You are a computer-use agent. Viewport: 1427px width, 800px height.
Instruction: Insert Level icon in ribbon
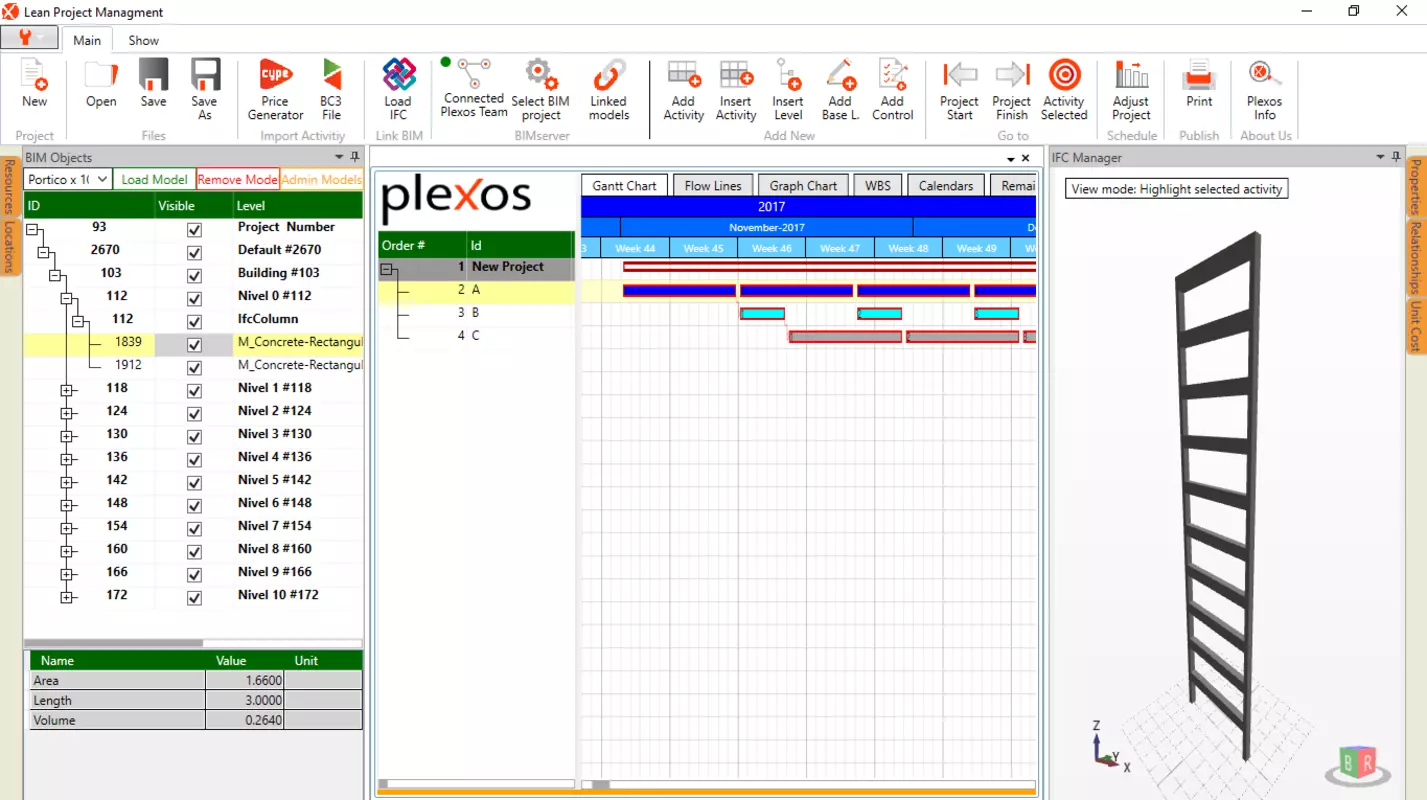[788, 90]
